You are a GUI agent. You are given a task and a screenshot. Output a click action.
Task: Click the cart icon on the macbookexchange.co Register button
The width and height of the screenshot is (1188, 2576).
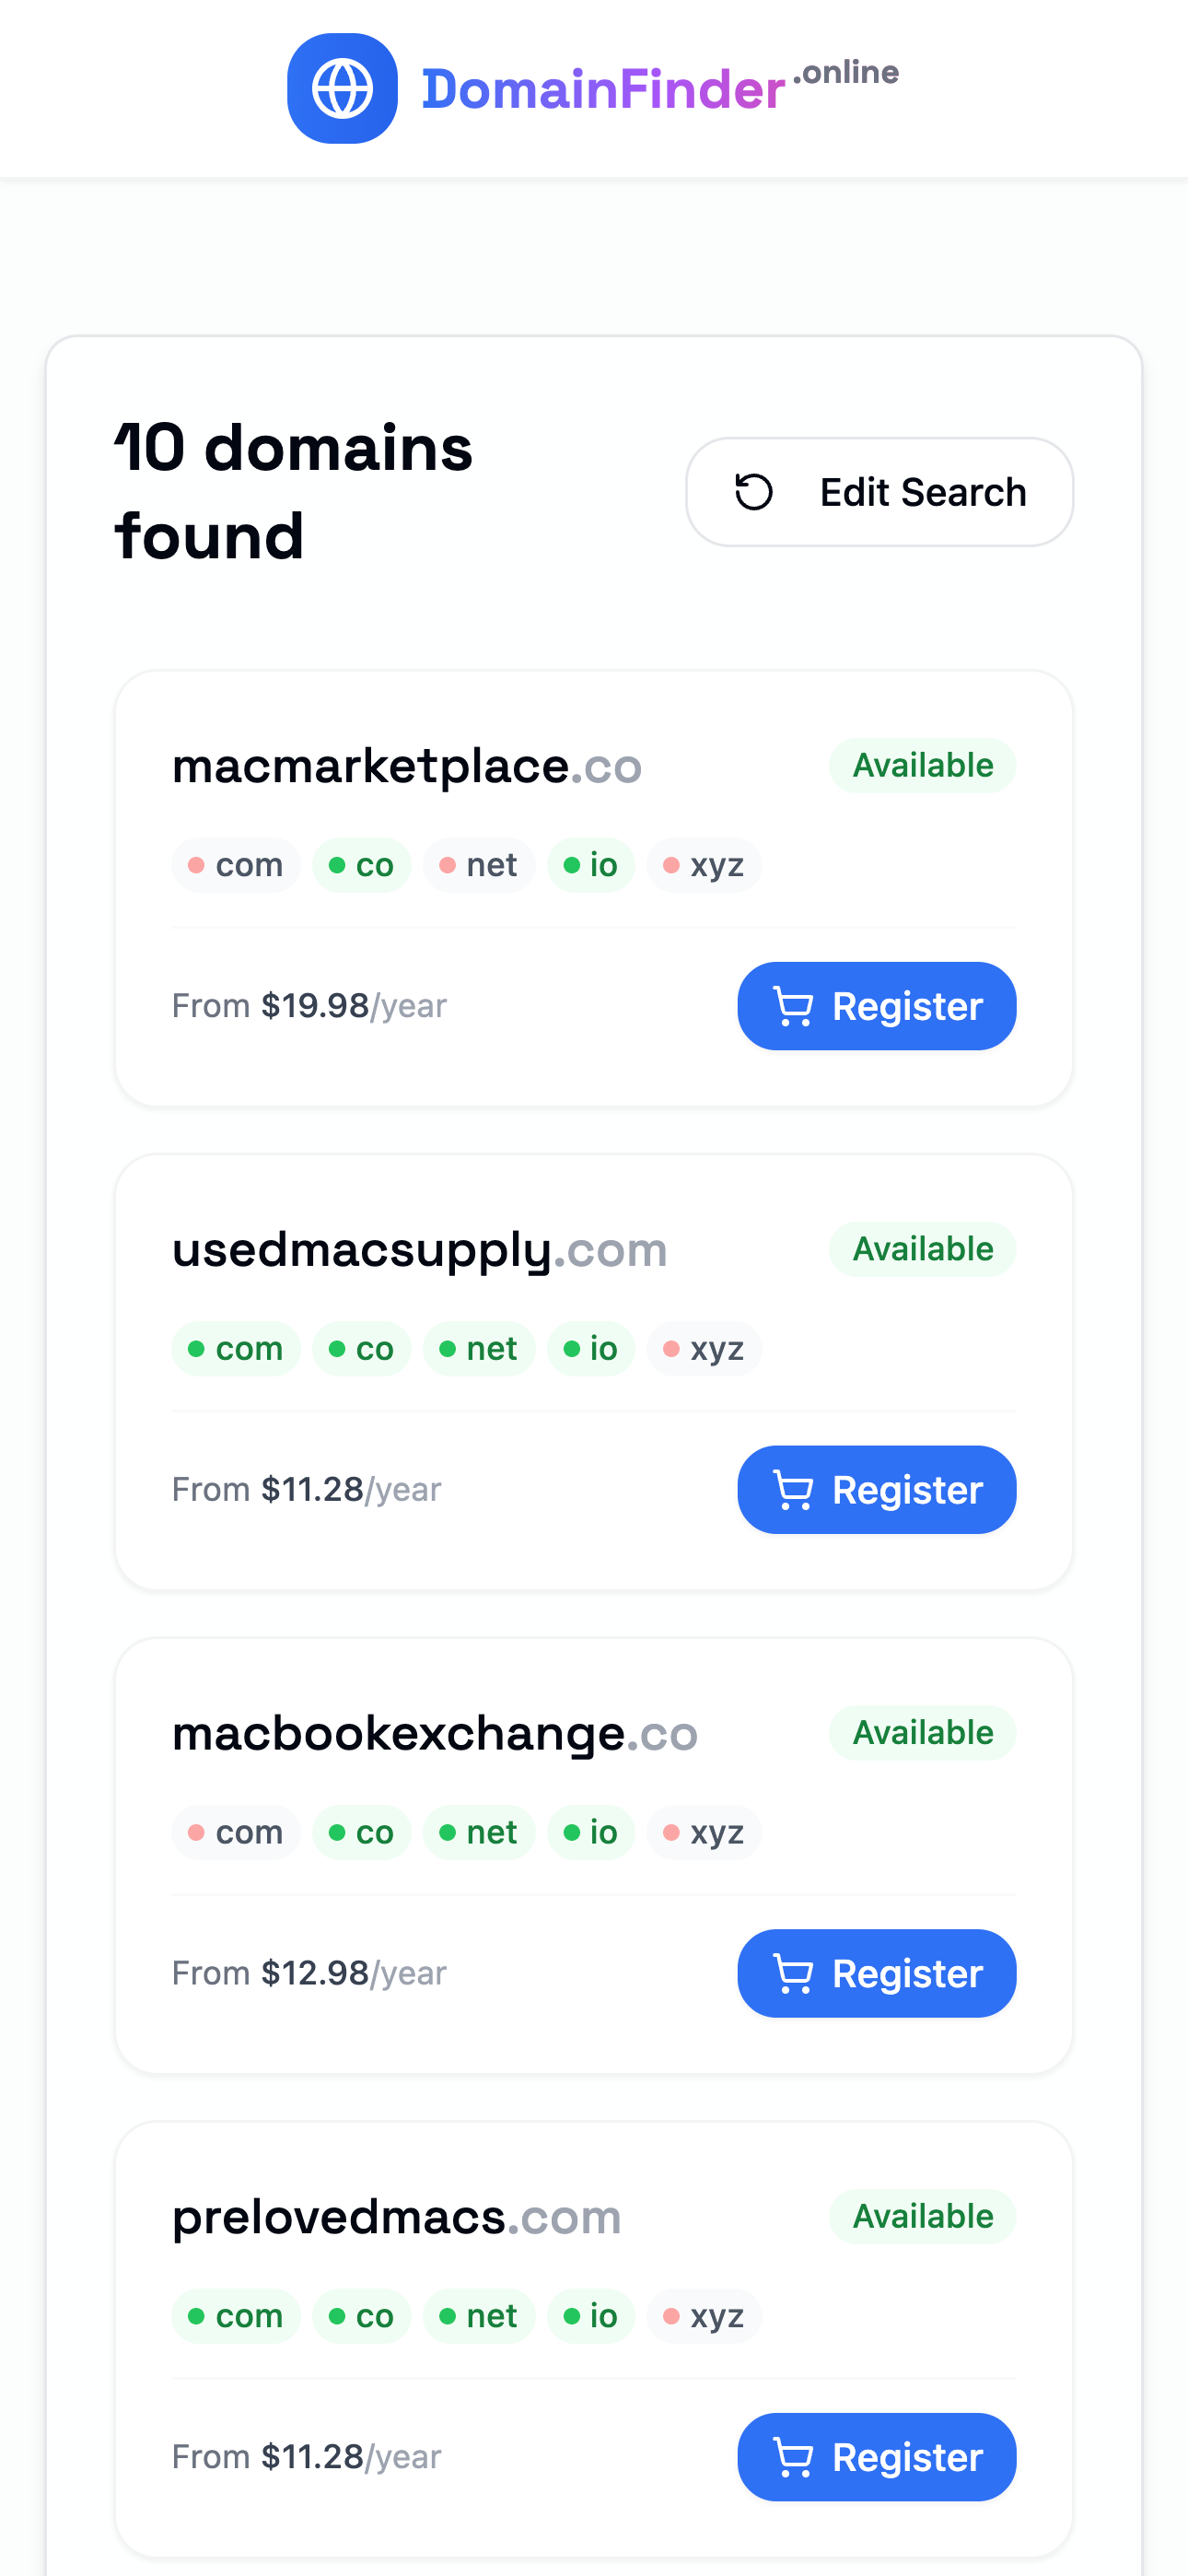pos(794,1974)
